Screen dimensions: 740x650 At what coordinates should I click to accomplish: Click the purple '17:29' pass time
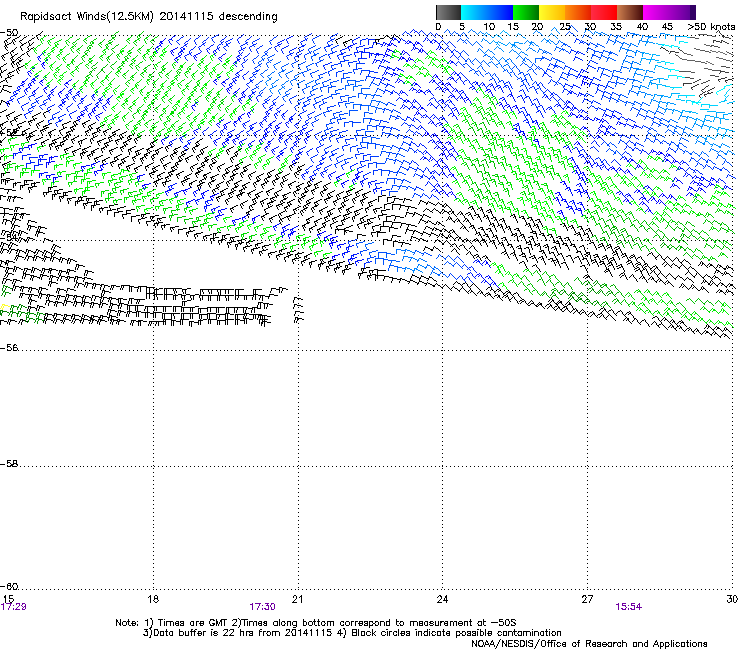(x=14, y=607)
